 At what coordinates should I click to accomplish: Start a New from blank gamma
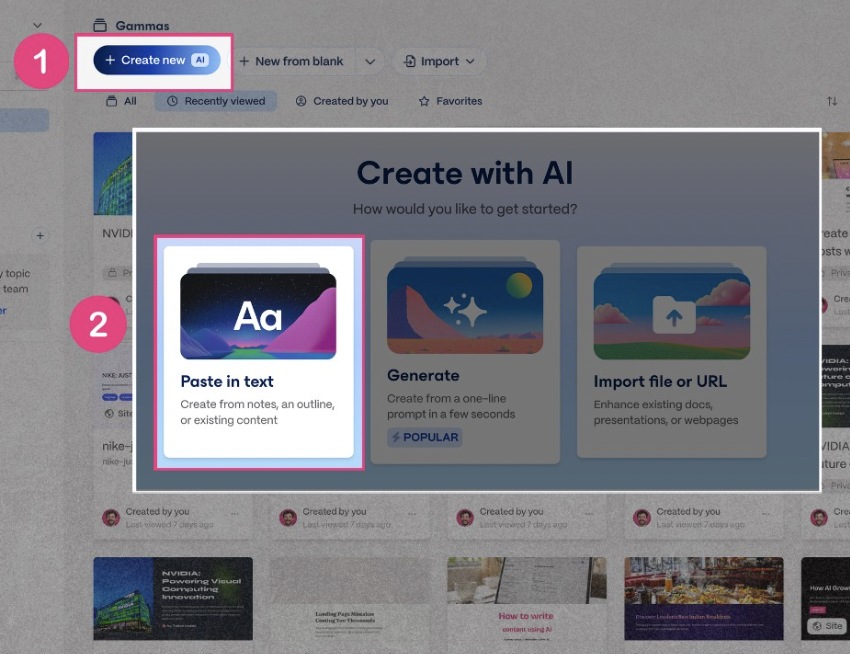click(292, 61)
